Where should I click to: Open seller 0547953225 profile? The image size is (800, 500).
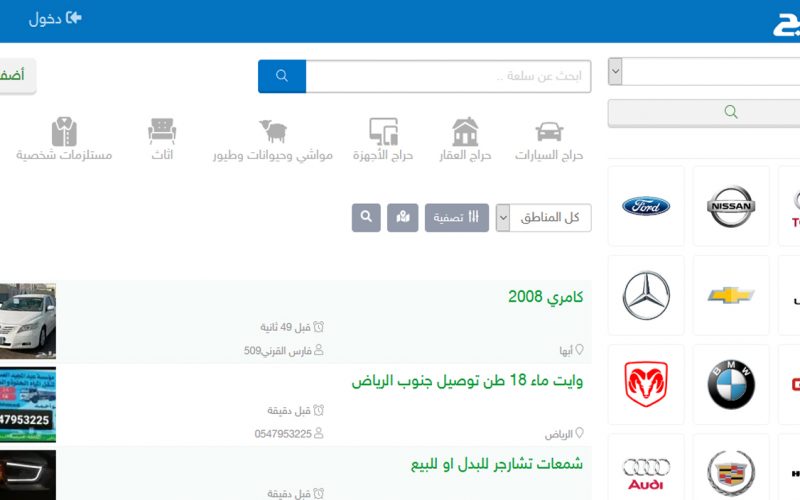pos(289,434)
